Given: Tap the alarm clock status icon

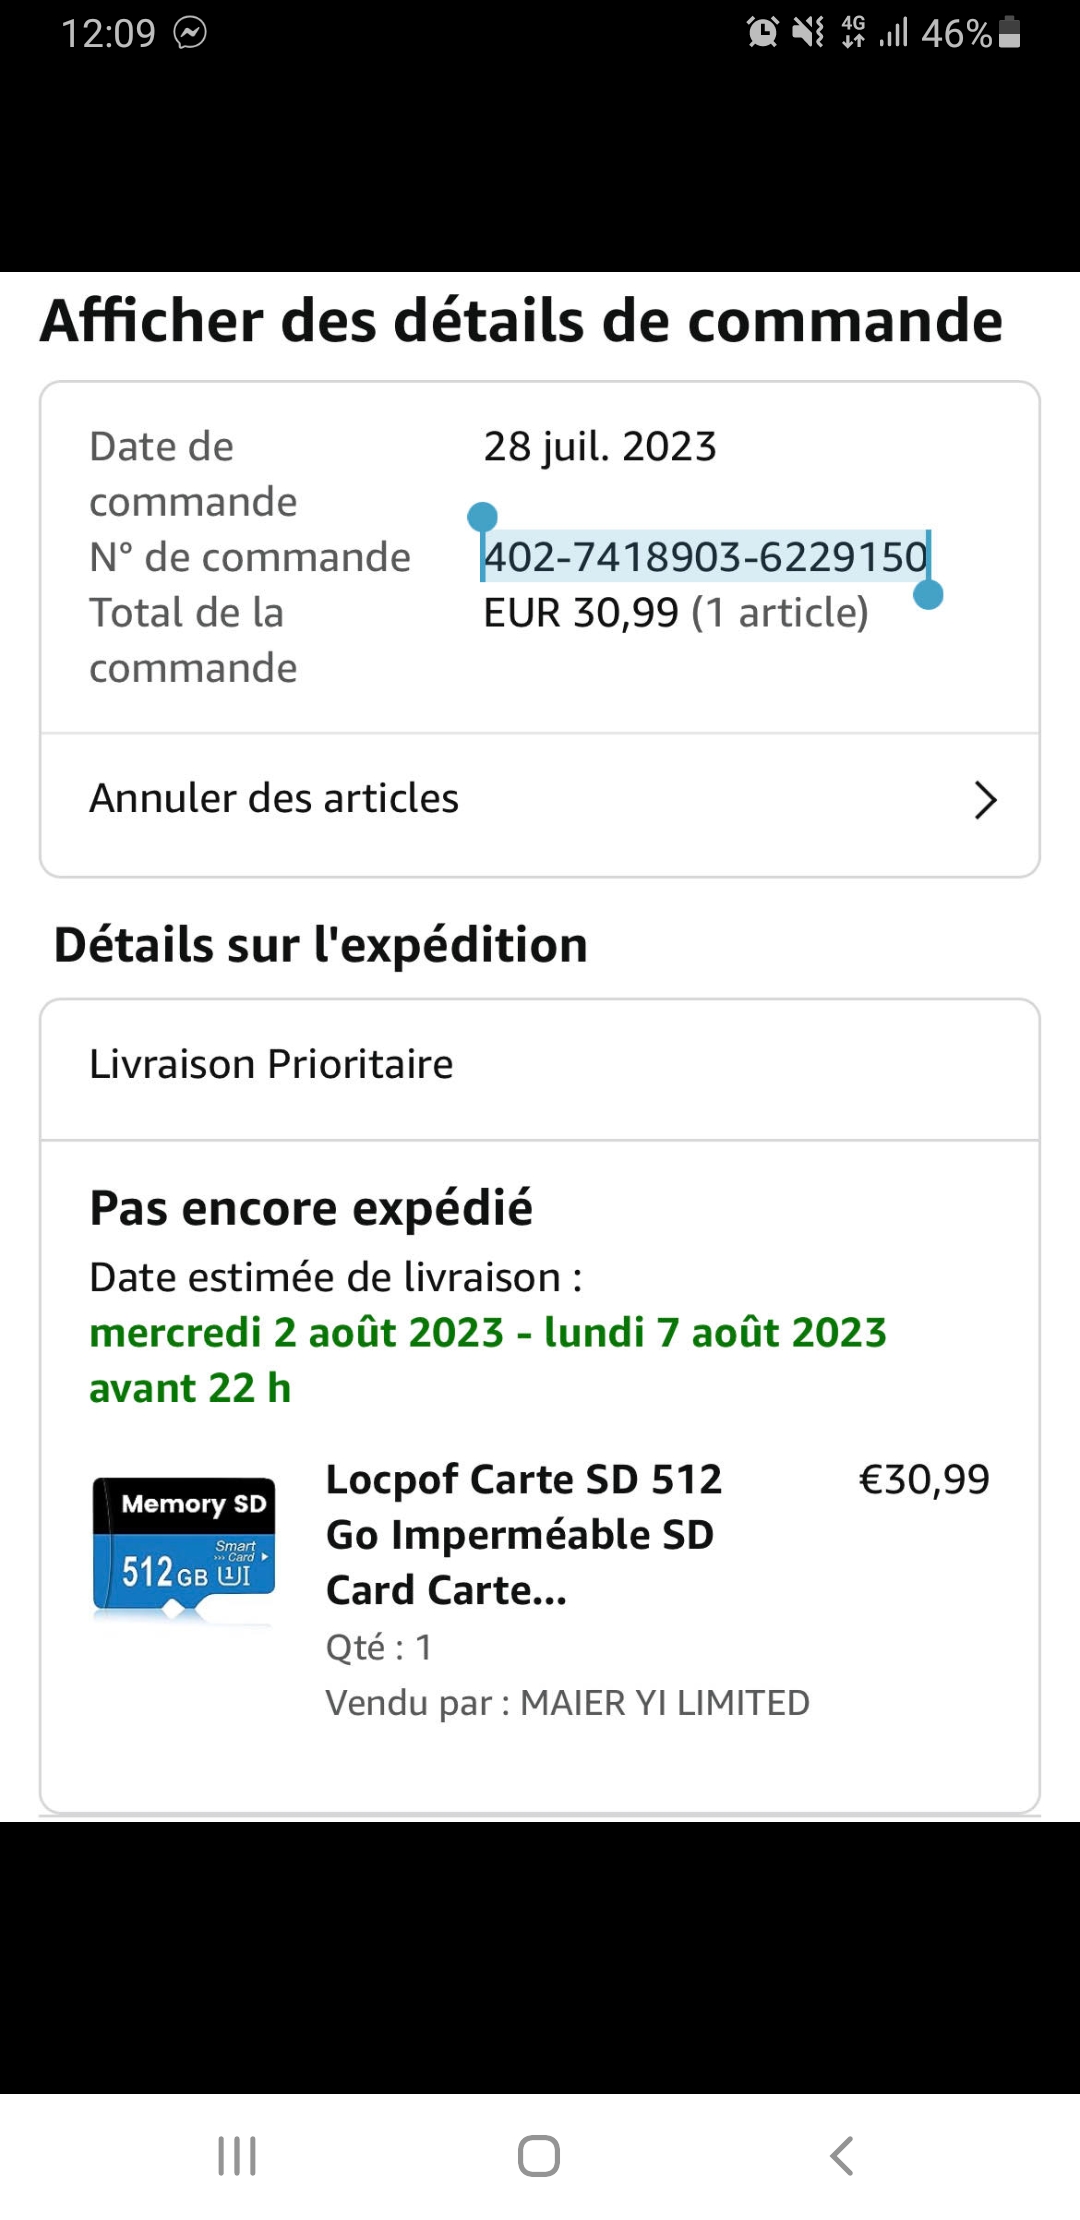Looking at the screenshot, I should (x=762, y=33).
